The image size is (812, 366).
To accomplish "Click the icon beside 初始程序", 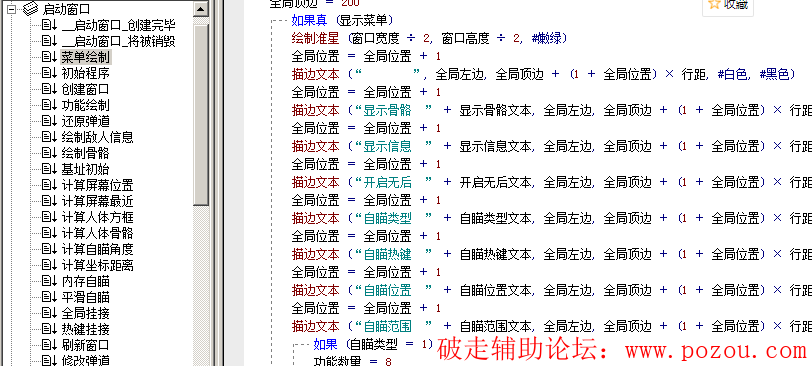I will pos(50,73).
